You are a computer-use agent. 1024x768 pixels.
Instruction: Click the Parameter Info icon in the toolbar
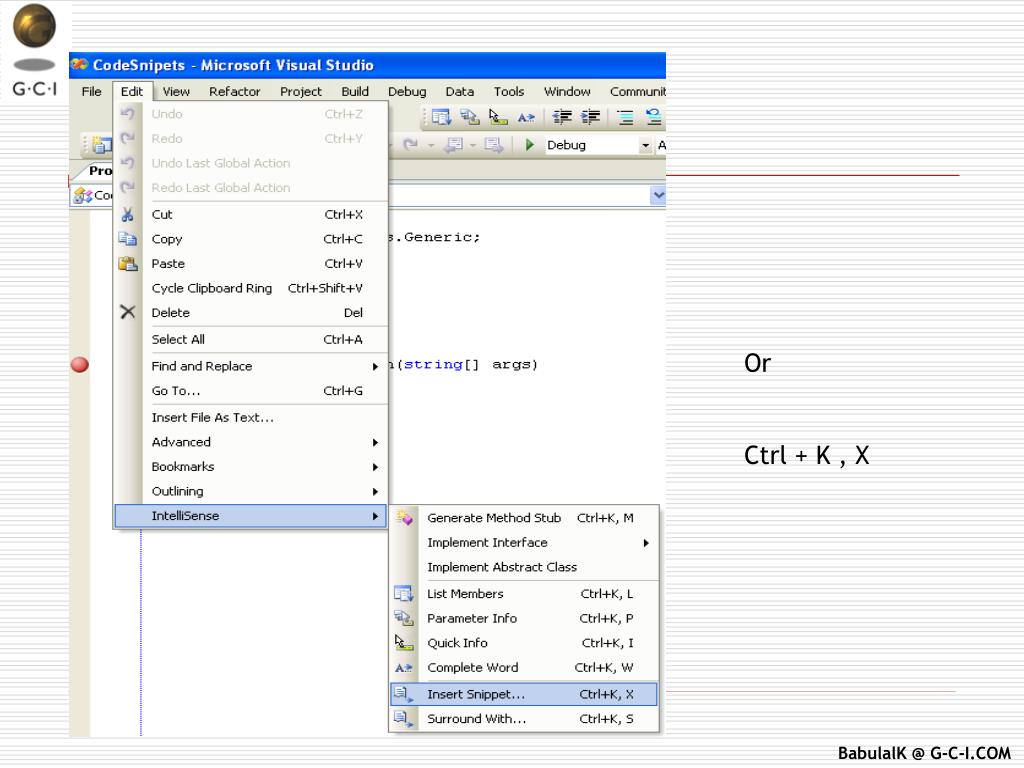(x=470, y=117)
